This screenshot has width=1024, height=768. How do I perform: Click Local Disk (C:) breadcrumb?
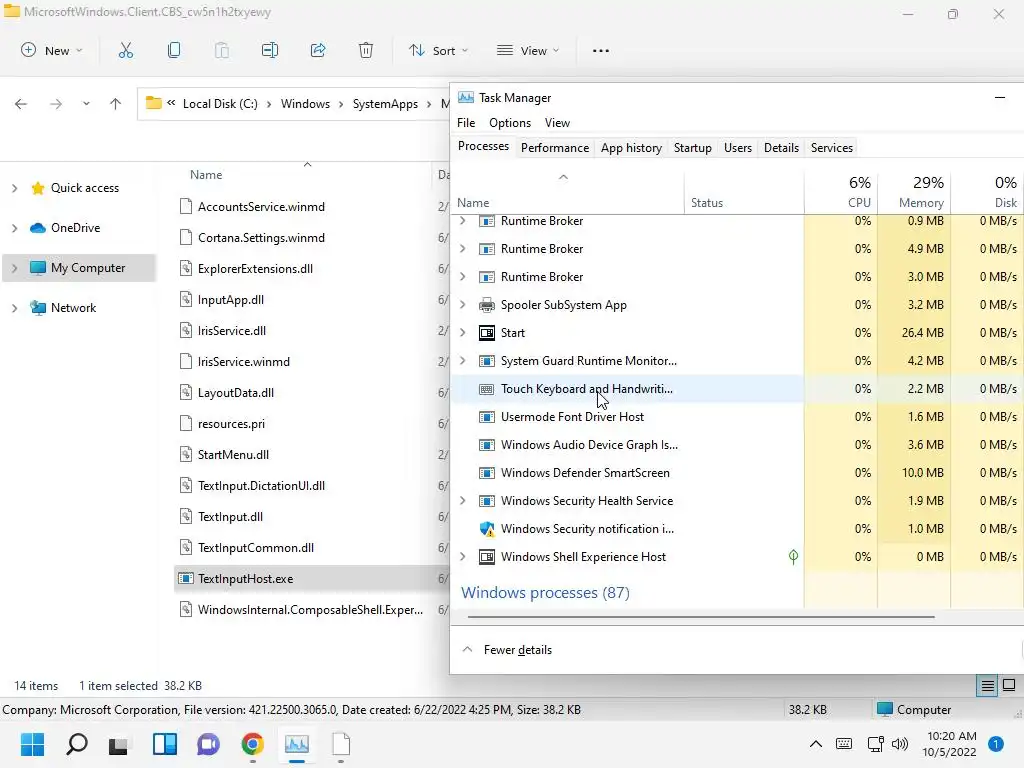click(x=220, y=104)
